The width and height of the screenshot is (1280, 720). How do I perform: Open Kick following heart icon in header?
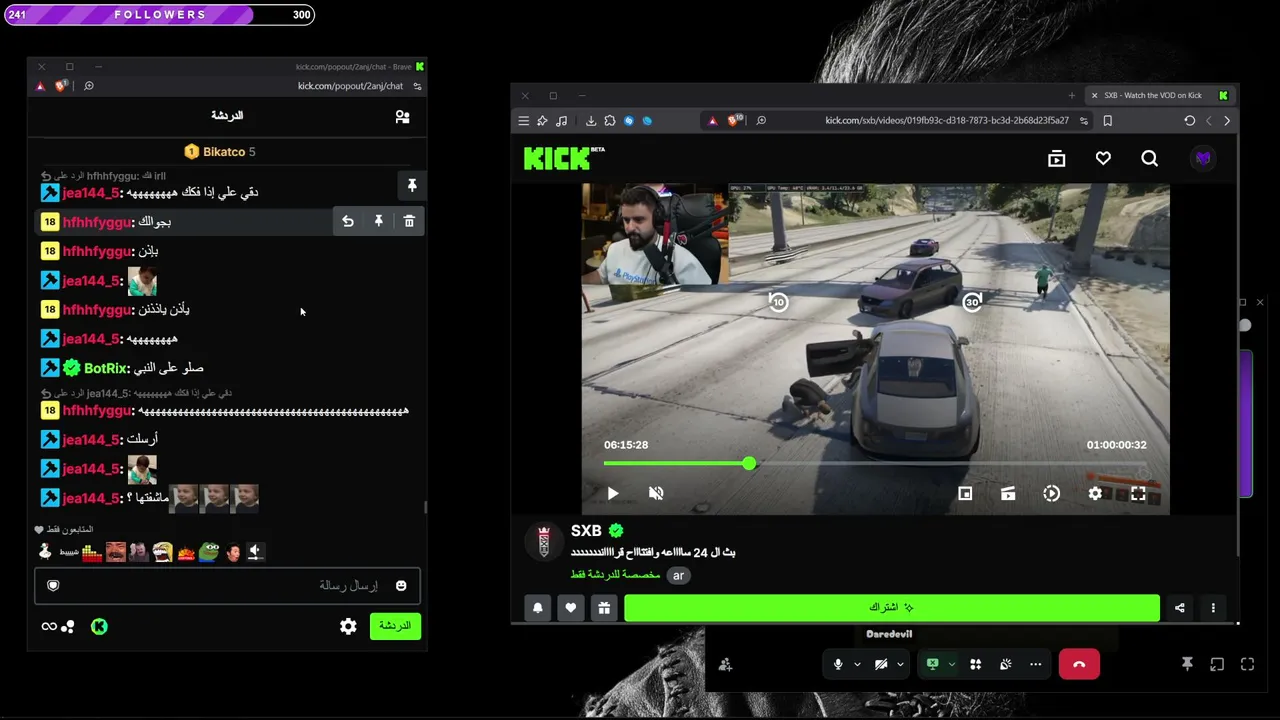tap(1103, 158)
